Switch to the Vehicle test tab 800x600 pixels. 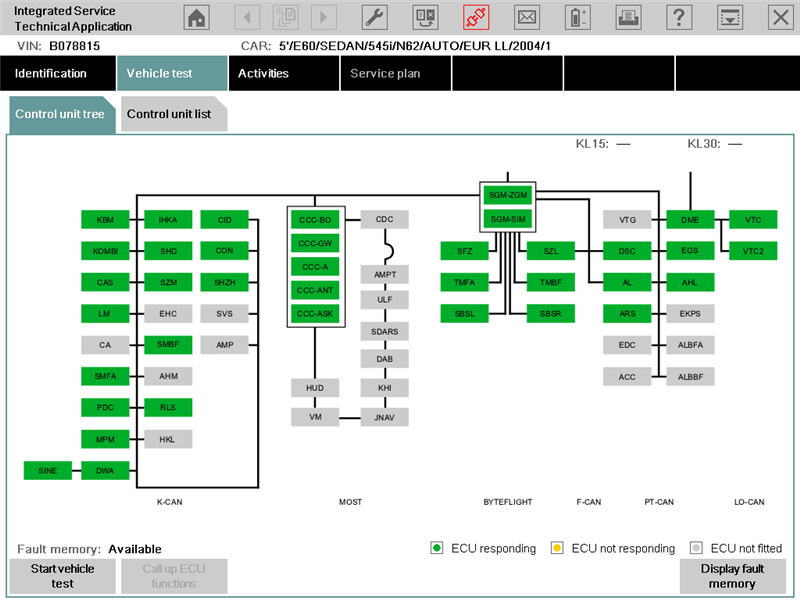172,73
